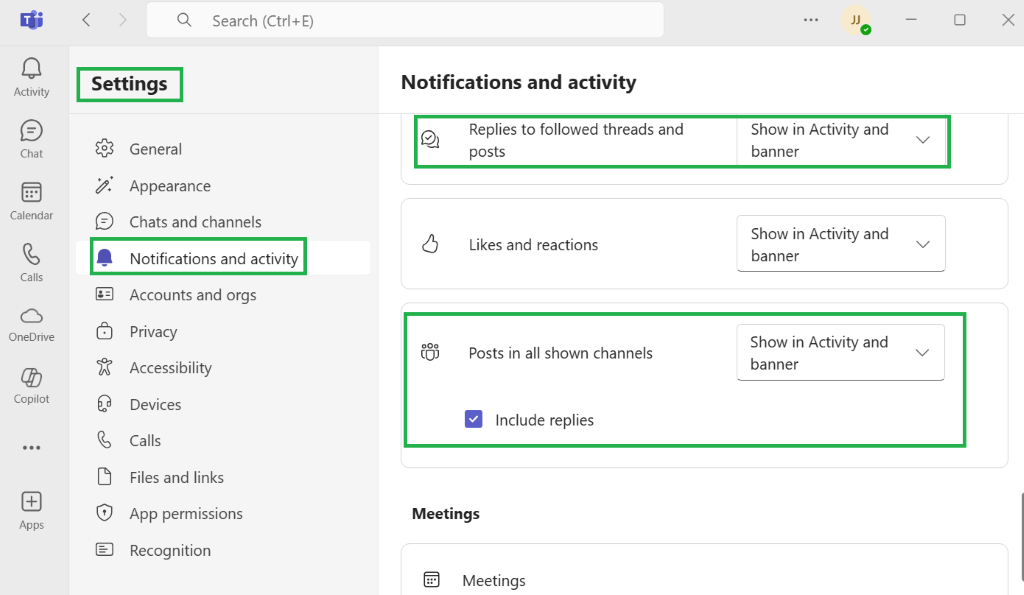1024x595 pixels.
Task: Open the Posts in all shown channels dropdown
Action: 840,353
